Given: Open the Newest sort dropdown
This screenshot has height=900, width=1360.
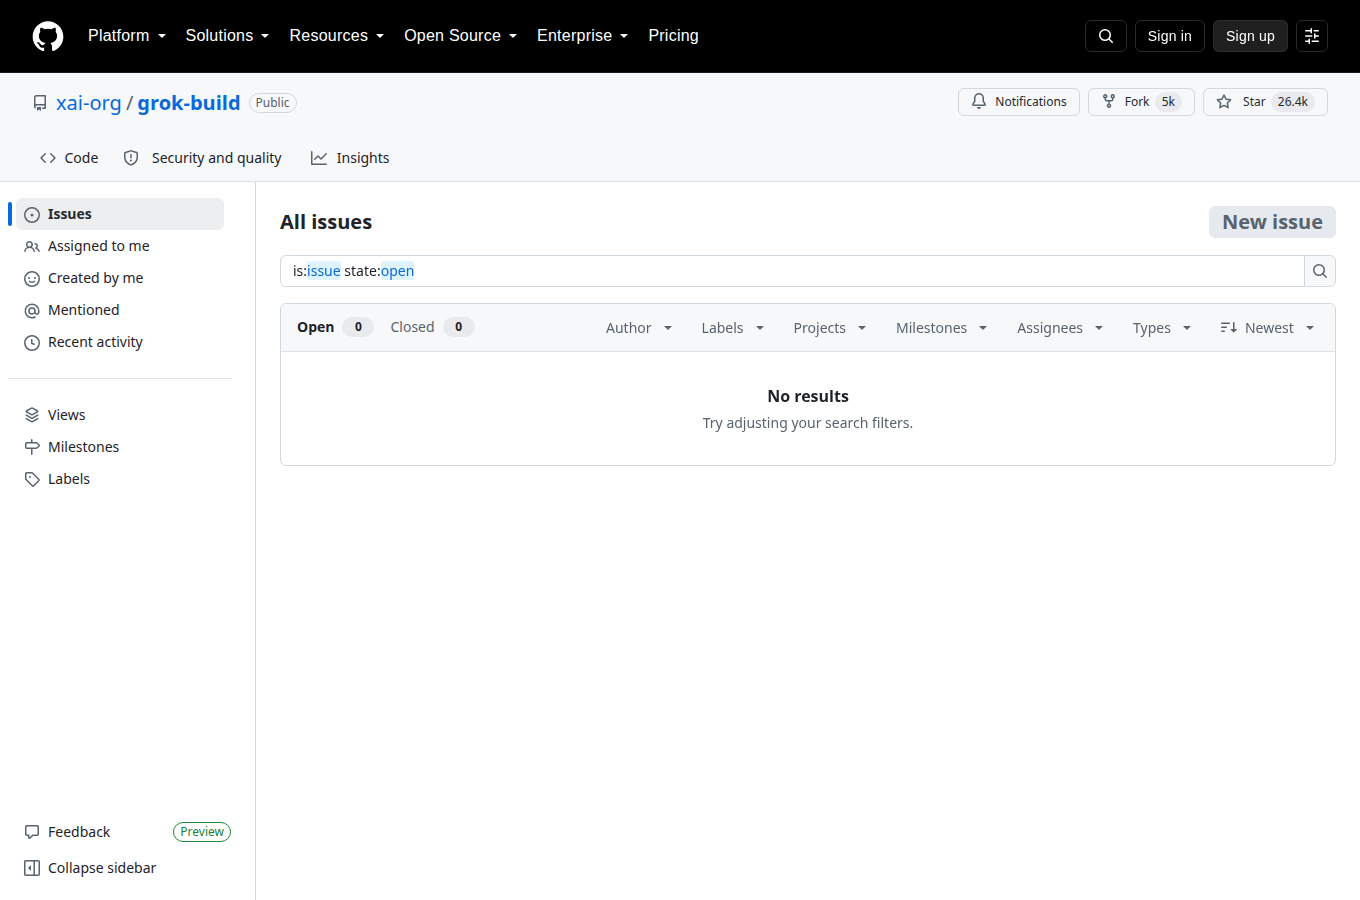Looking at the screenshot, I should click(x=1267, y=328).
